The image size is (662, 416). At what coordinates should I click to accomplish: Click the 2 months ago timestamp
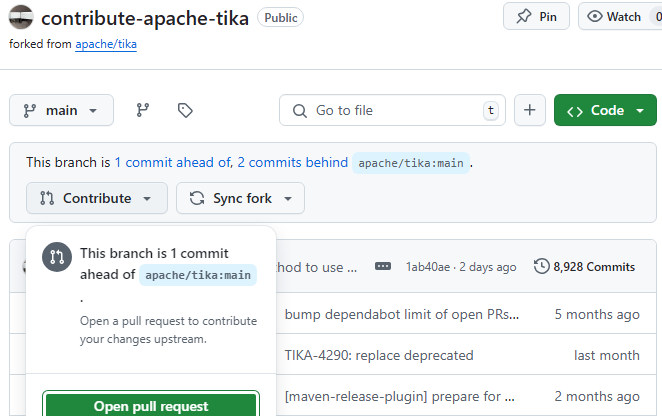(x=597, y=396)
